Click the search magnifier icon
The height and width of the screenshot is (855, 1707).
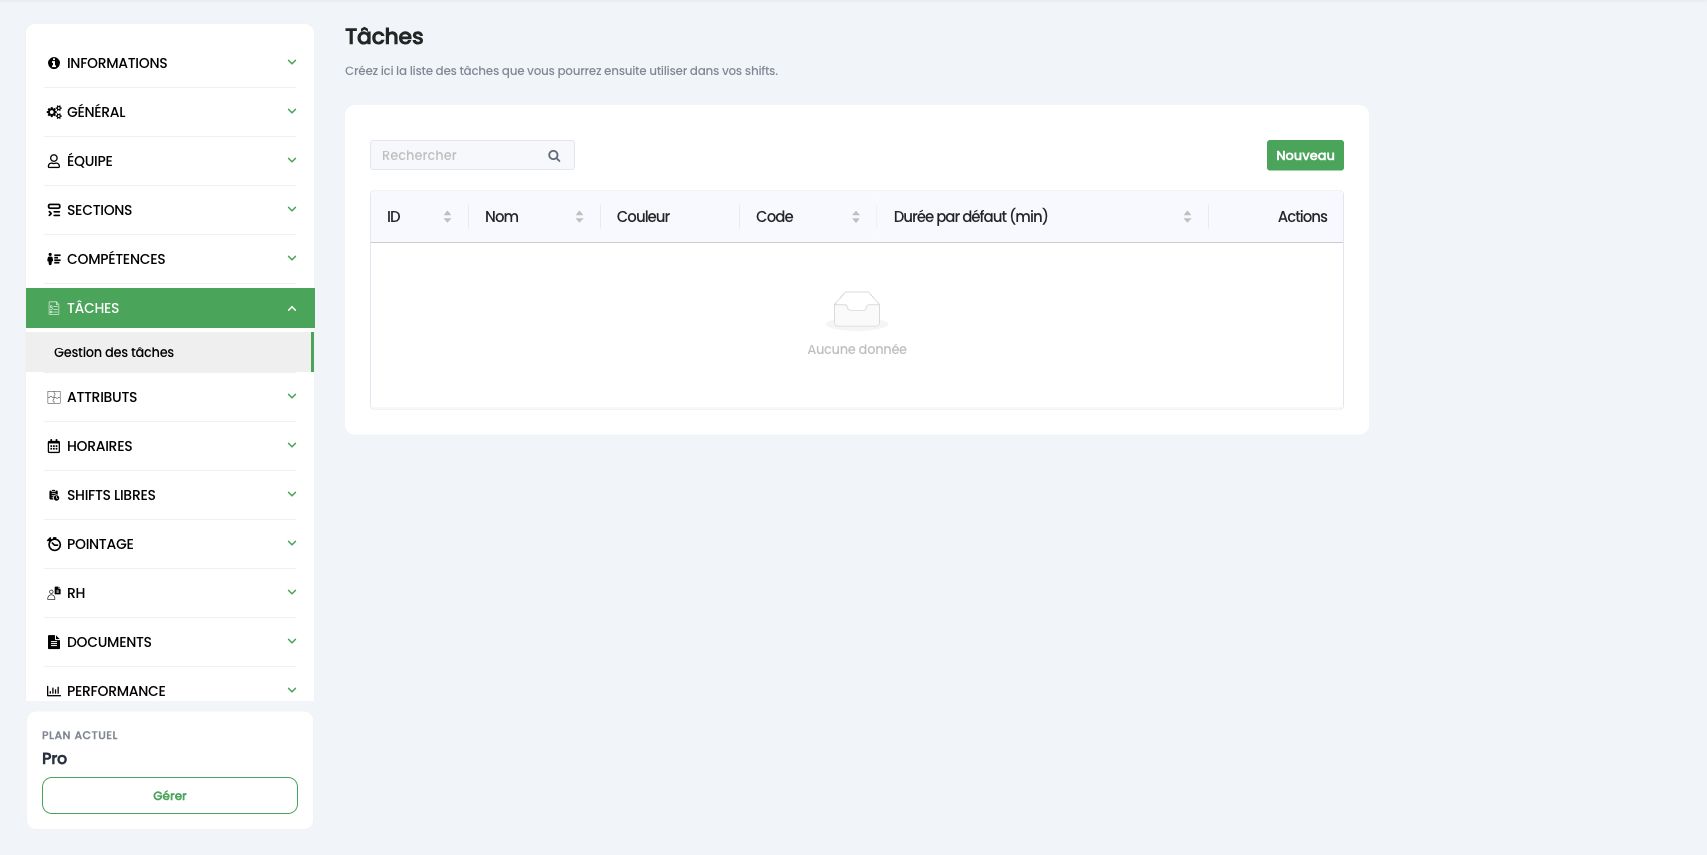[x=554, y=156]
